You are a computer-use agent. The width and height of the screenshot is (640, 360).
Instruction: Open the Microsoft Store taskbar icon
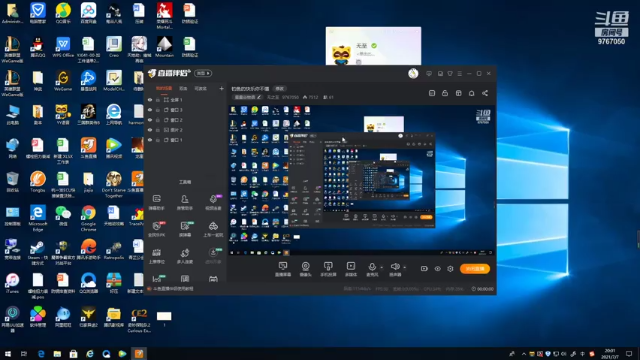coord(73,354)
